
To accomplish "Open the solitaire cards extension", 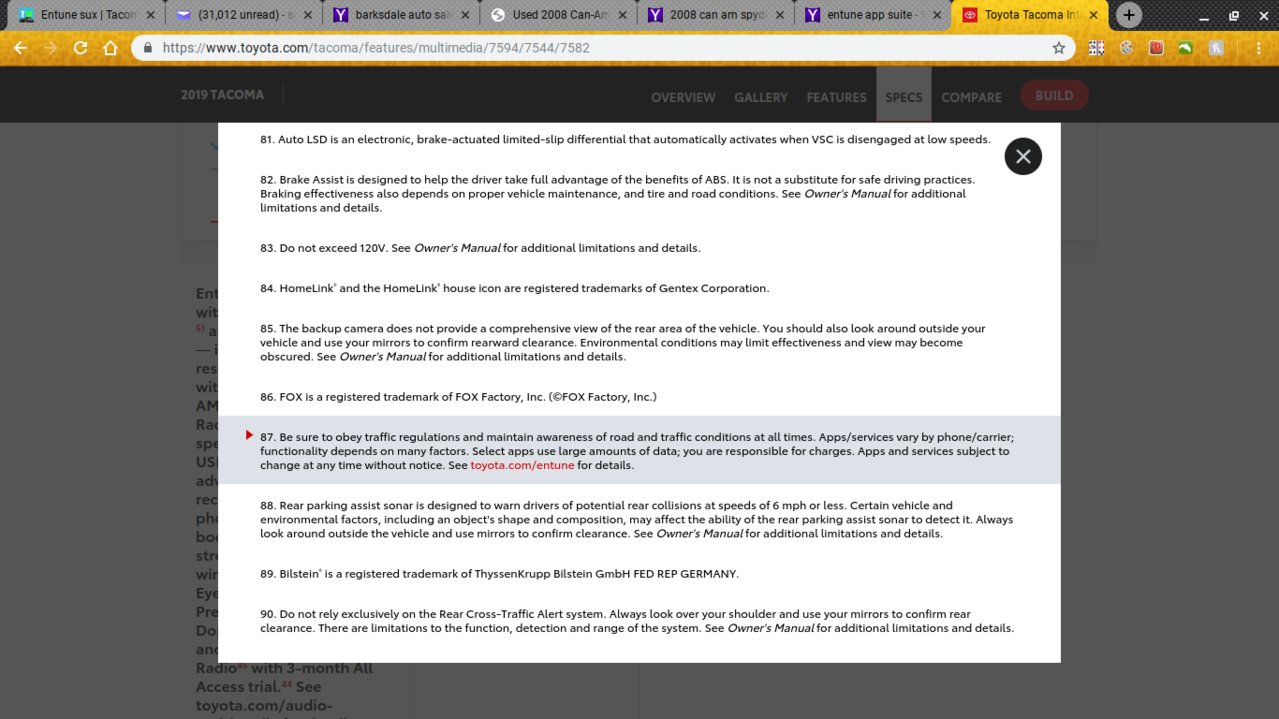I will point(1096,47).
